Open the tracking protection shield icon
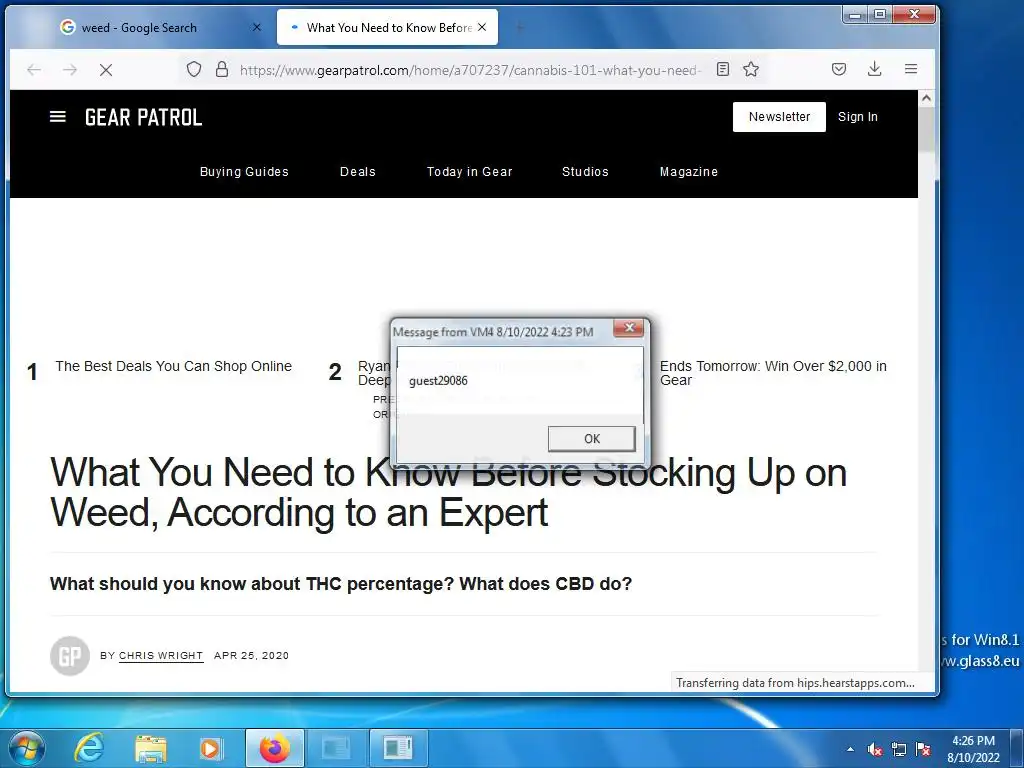The height and width of the screenshot is (768, 1024). pos(194,69)
